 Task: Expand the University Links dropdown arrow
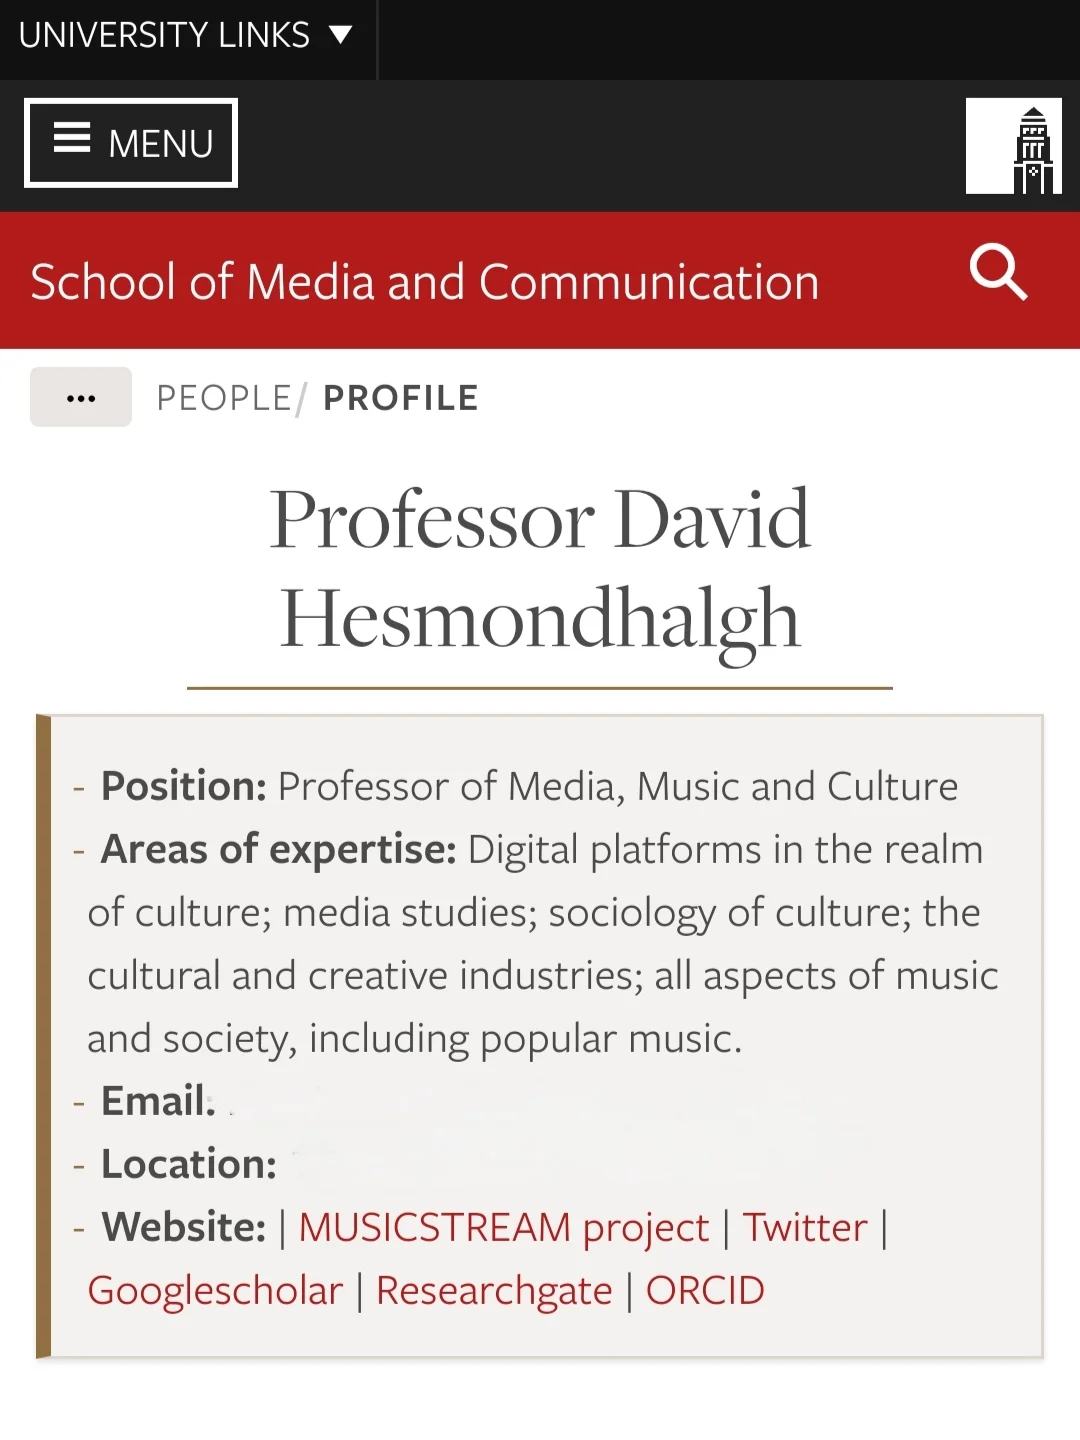tap(341, 36)
